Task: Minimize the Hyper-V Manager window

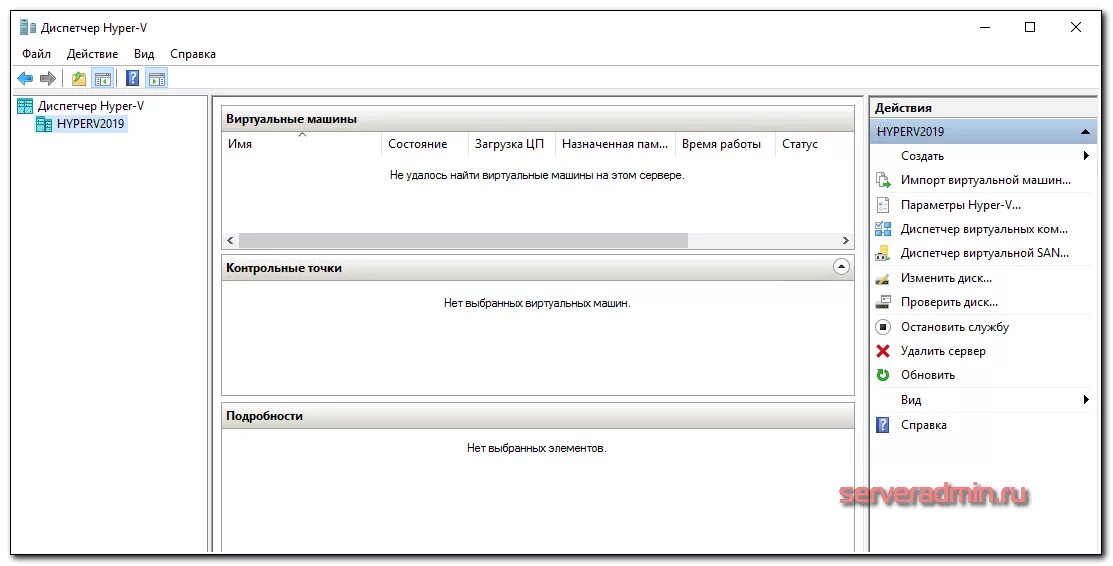Action: 985,28
